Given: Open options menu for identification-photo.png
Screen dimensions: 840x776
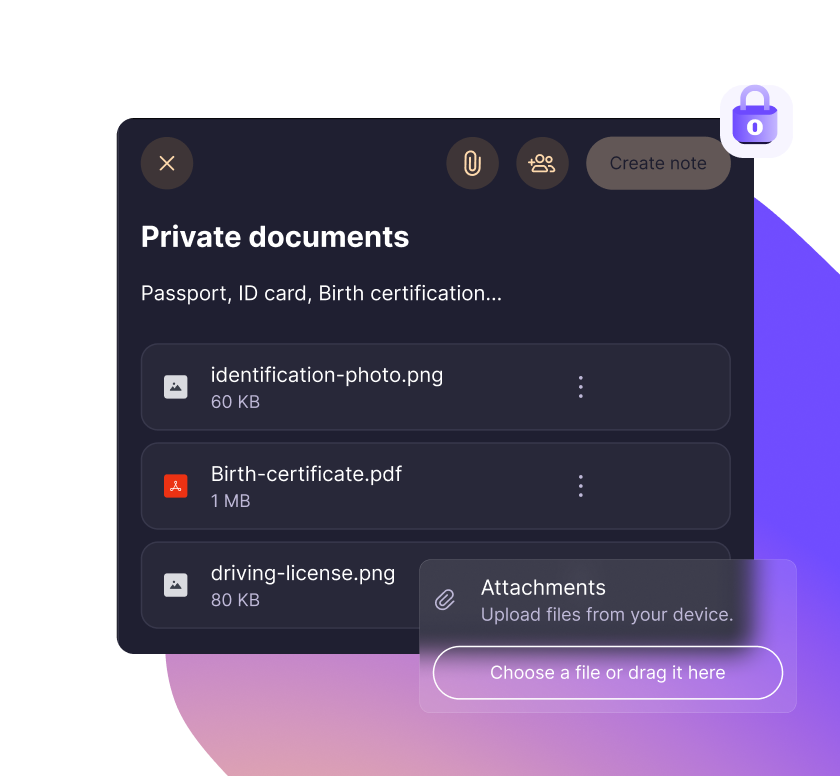Looking at the screenshot, I should 581,387.
